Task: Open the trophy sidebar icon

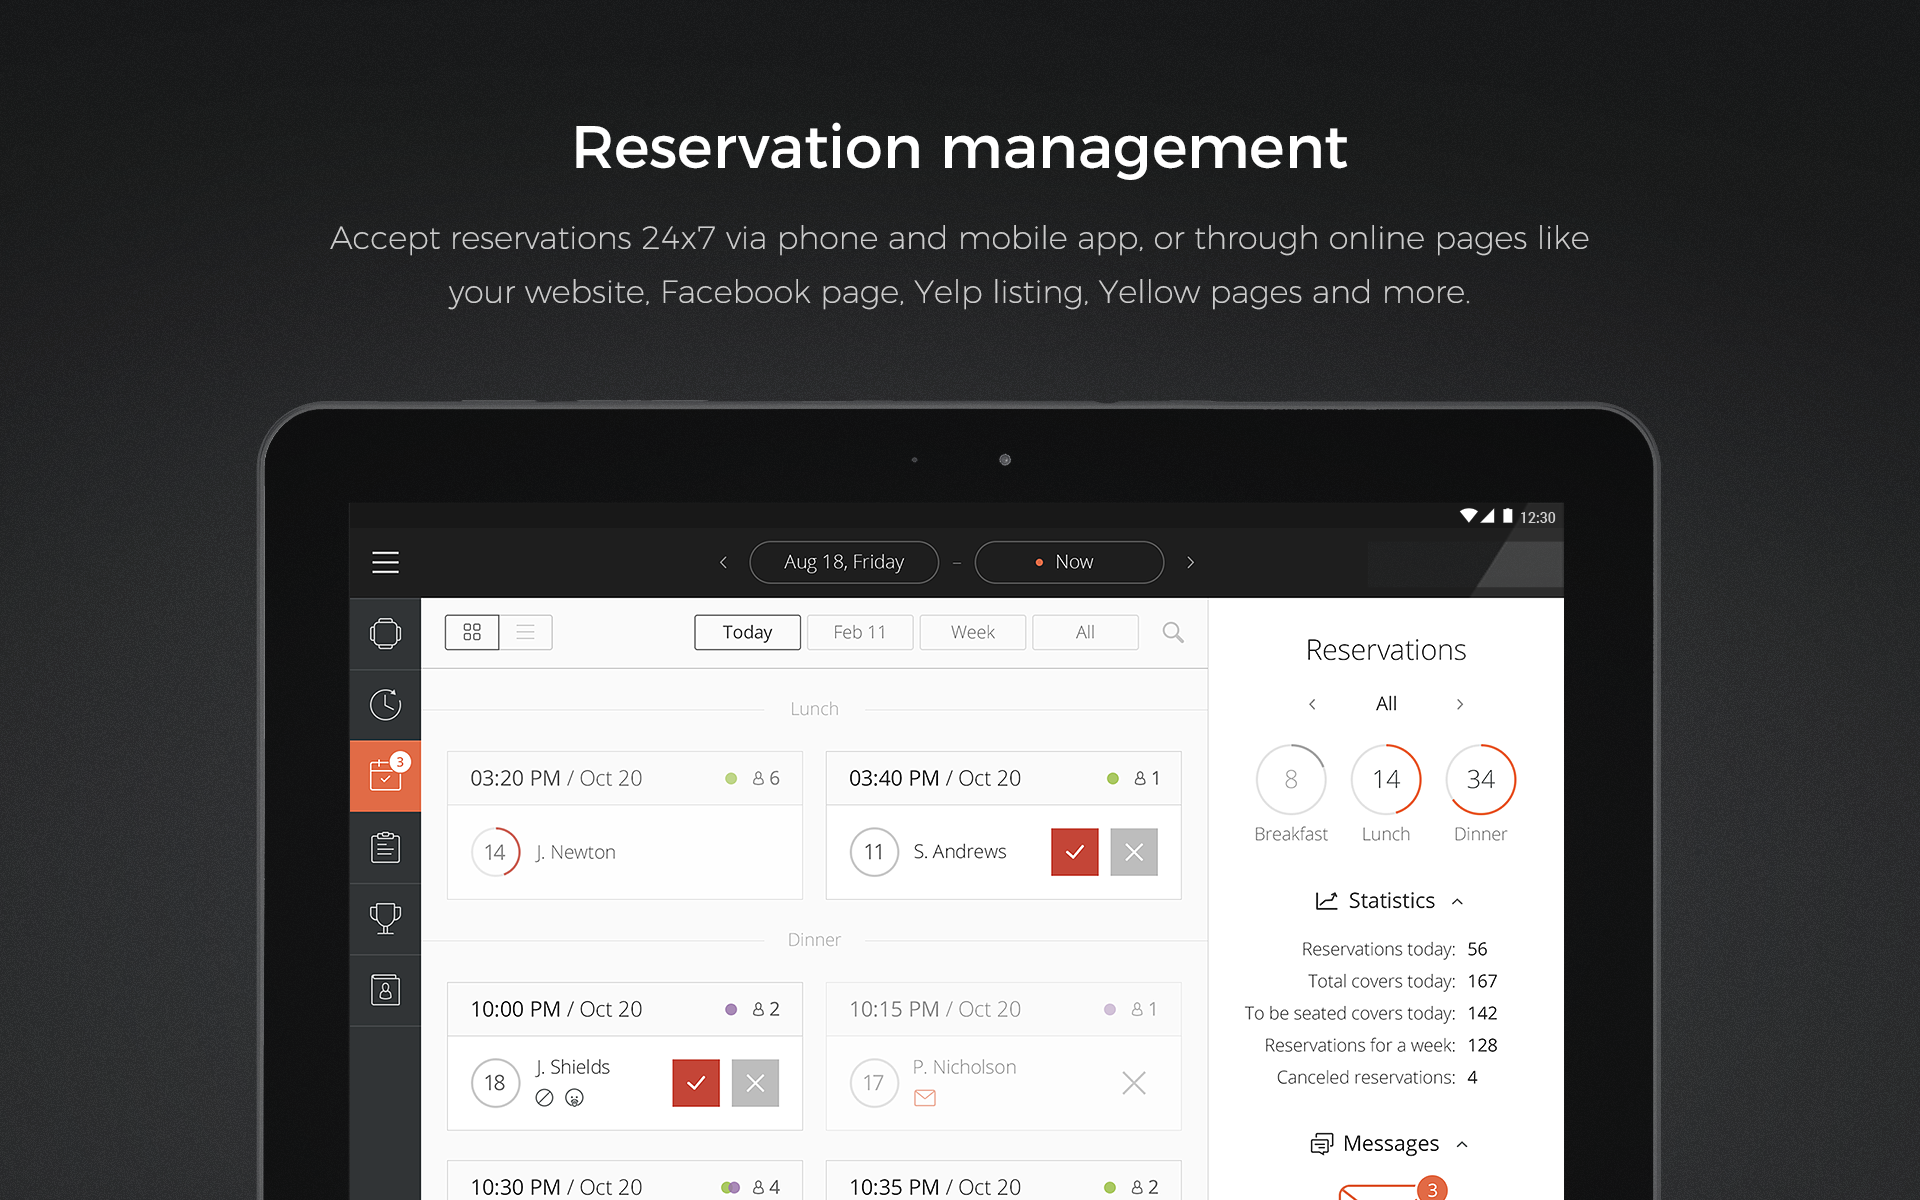Action: pos(385,918)
